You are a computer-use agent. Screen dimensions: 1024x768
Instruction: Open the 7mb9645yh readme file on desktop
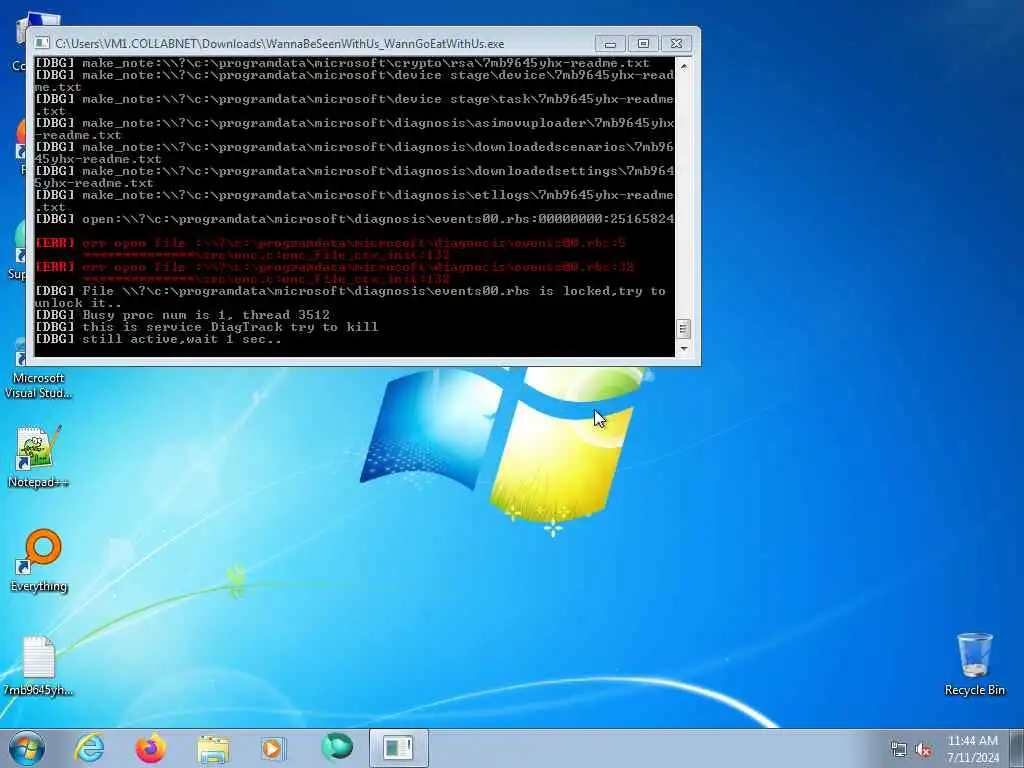click(x=38, y=666)
